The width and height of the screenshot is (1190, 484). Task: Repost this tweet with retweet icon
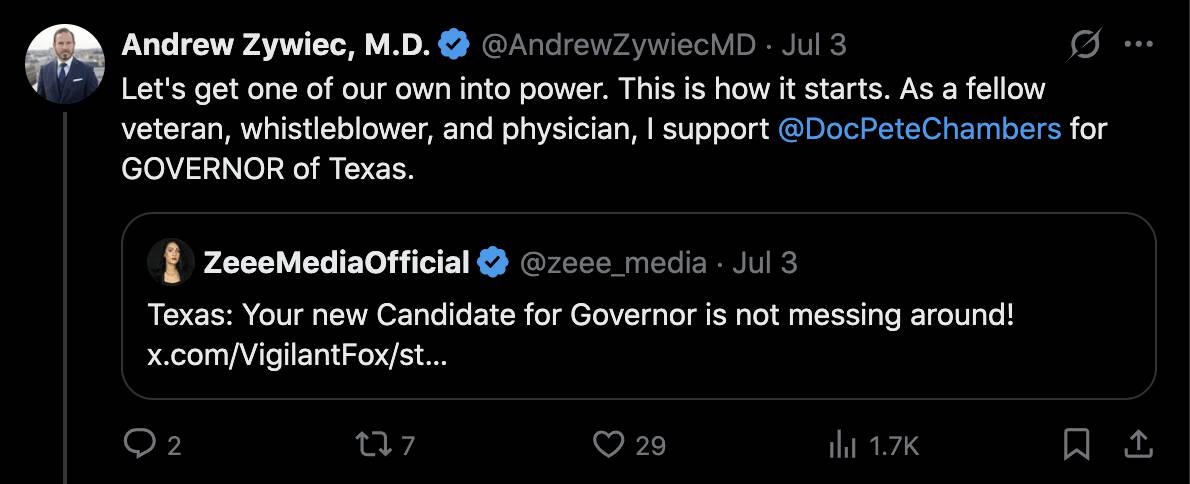[373, 445]
